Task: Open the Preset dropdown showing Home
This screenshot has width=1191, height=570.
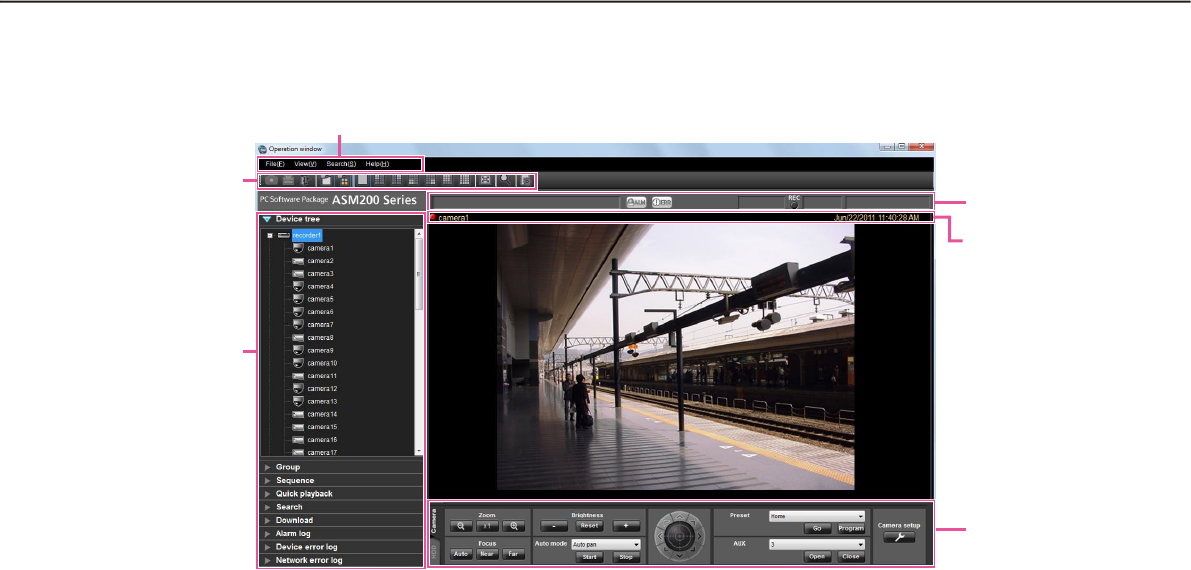Action: [816, 517]
